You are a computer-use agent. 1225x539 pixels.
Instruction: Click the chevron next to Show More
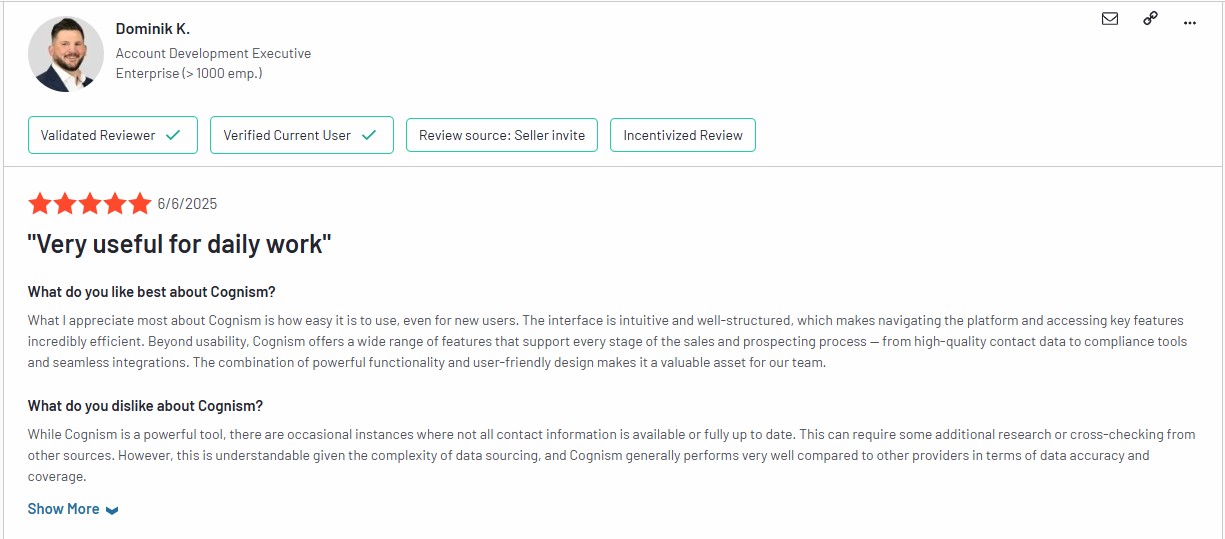pos(112,510)
